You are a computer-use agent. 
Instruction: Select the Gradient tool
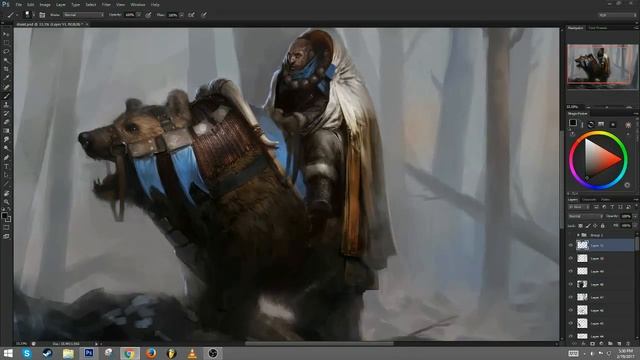point(6,131)
